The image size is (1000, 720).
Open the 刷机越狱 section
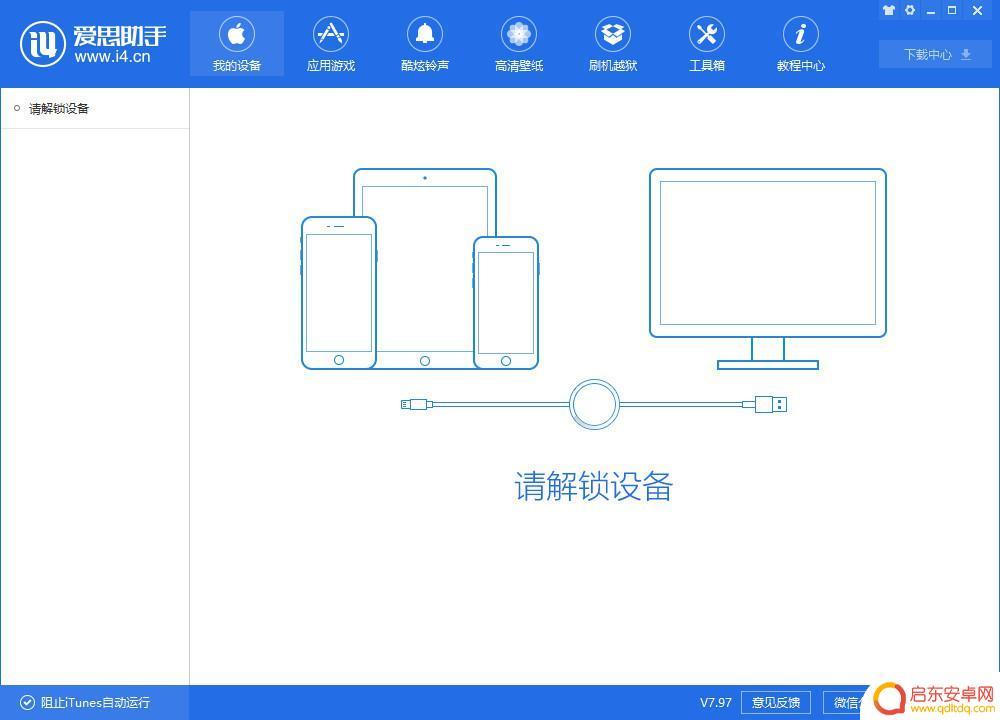613,43
